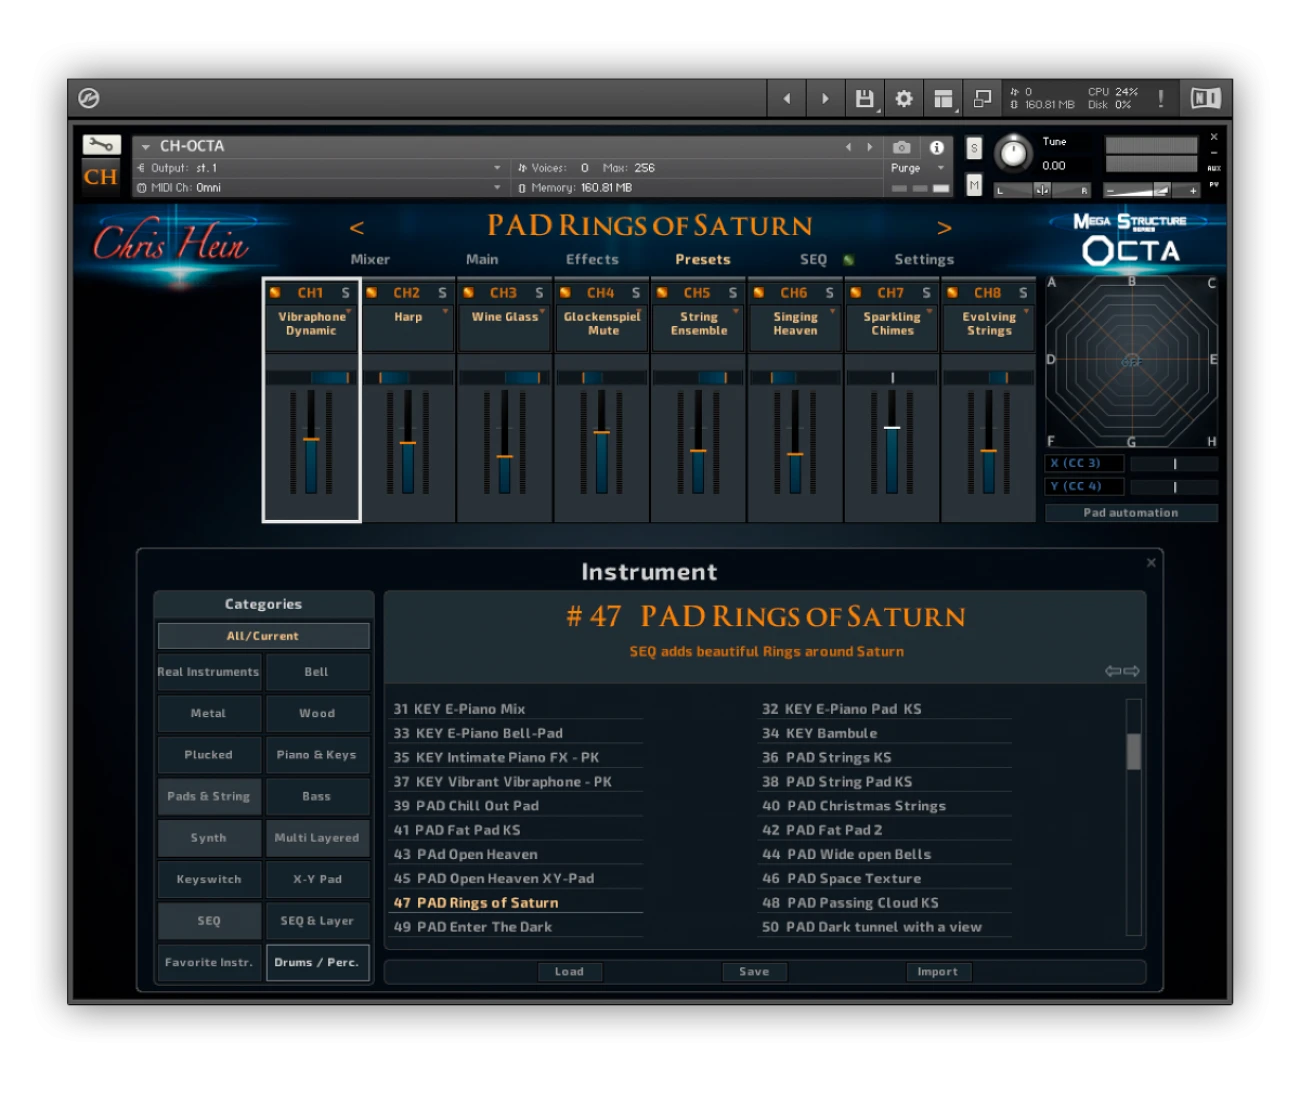Solo channel CH6

click(829, 293)
